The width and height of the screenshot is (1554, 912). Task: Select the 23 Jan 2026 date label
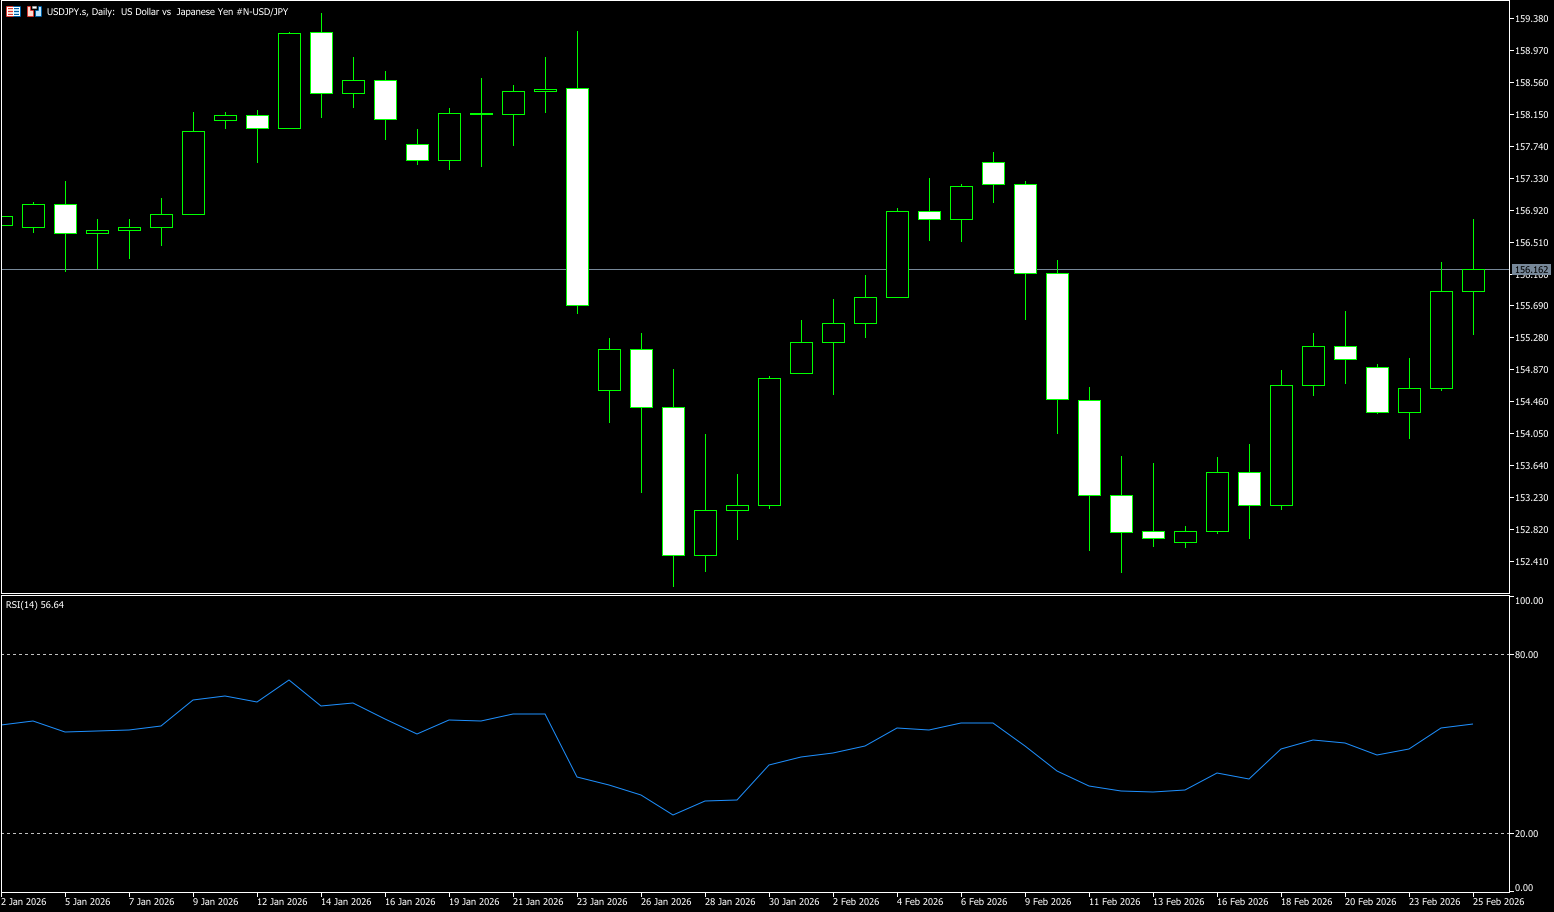tap(602, 902)
